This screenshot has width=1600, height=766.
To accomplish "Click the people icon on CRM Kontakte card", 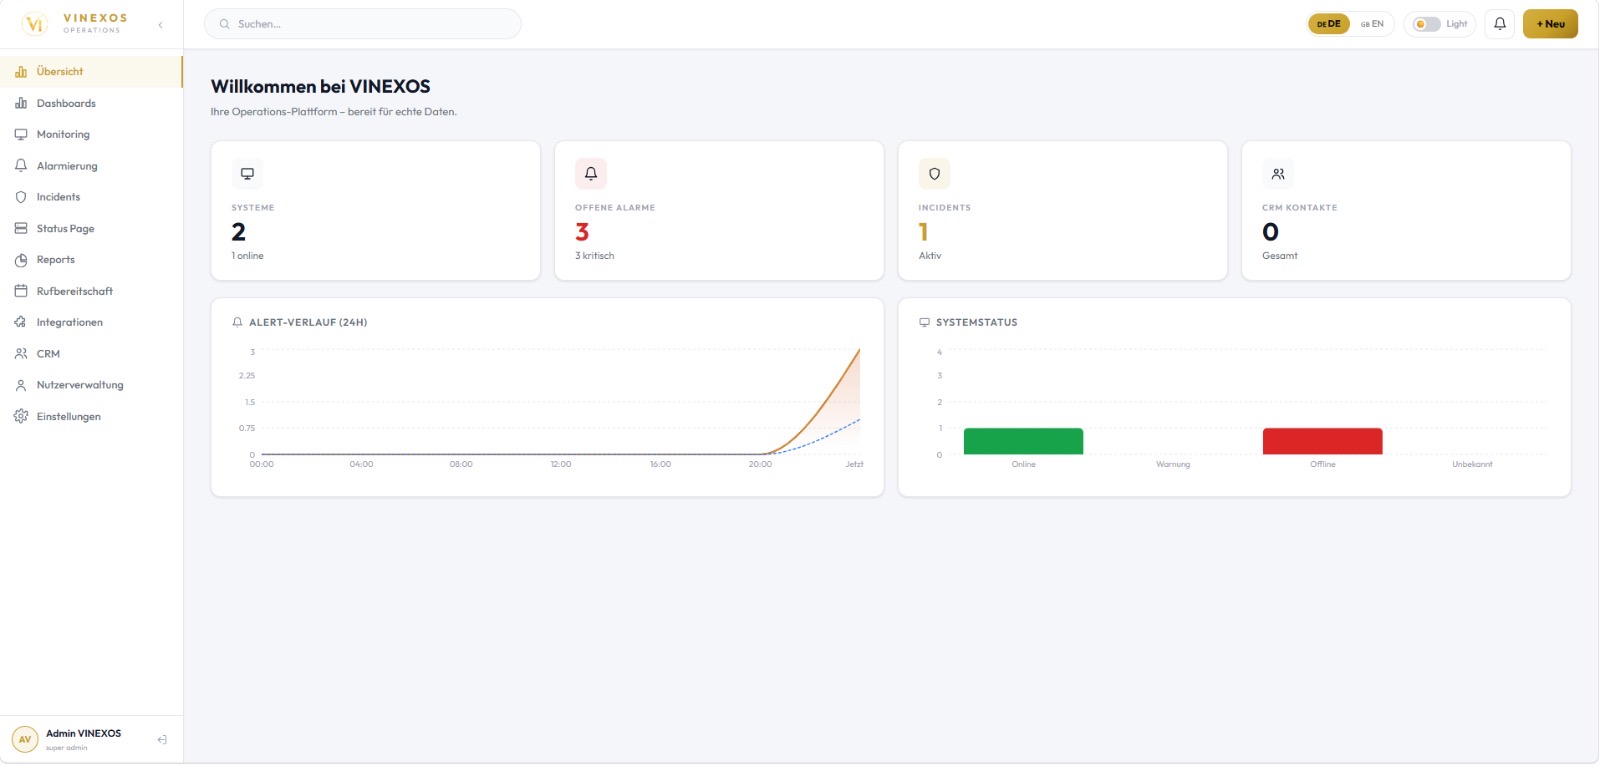I will [x=1278, y=174].
